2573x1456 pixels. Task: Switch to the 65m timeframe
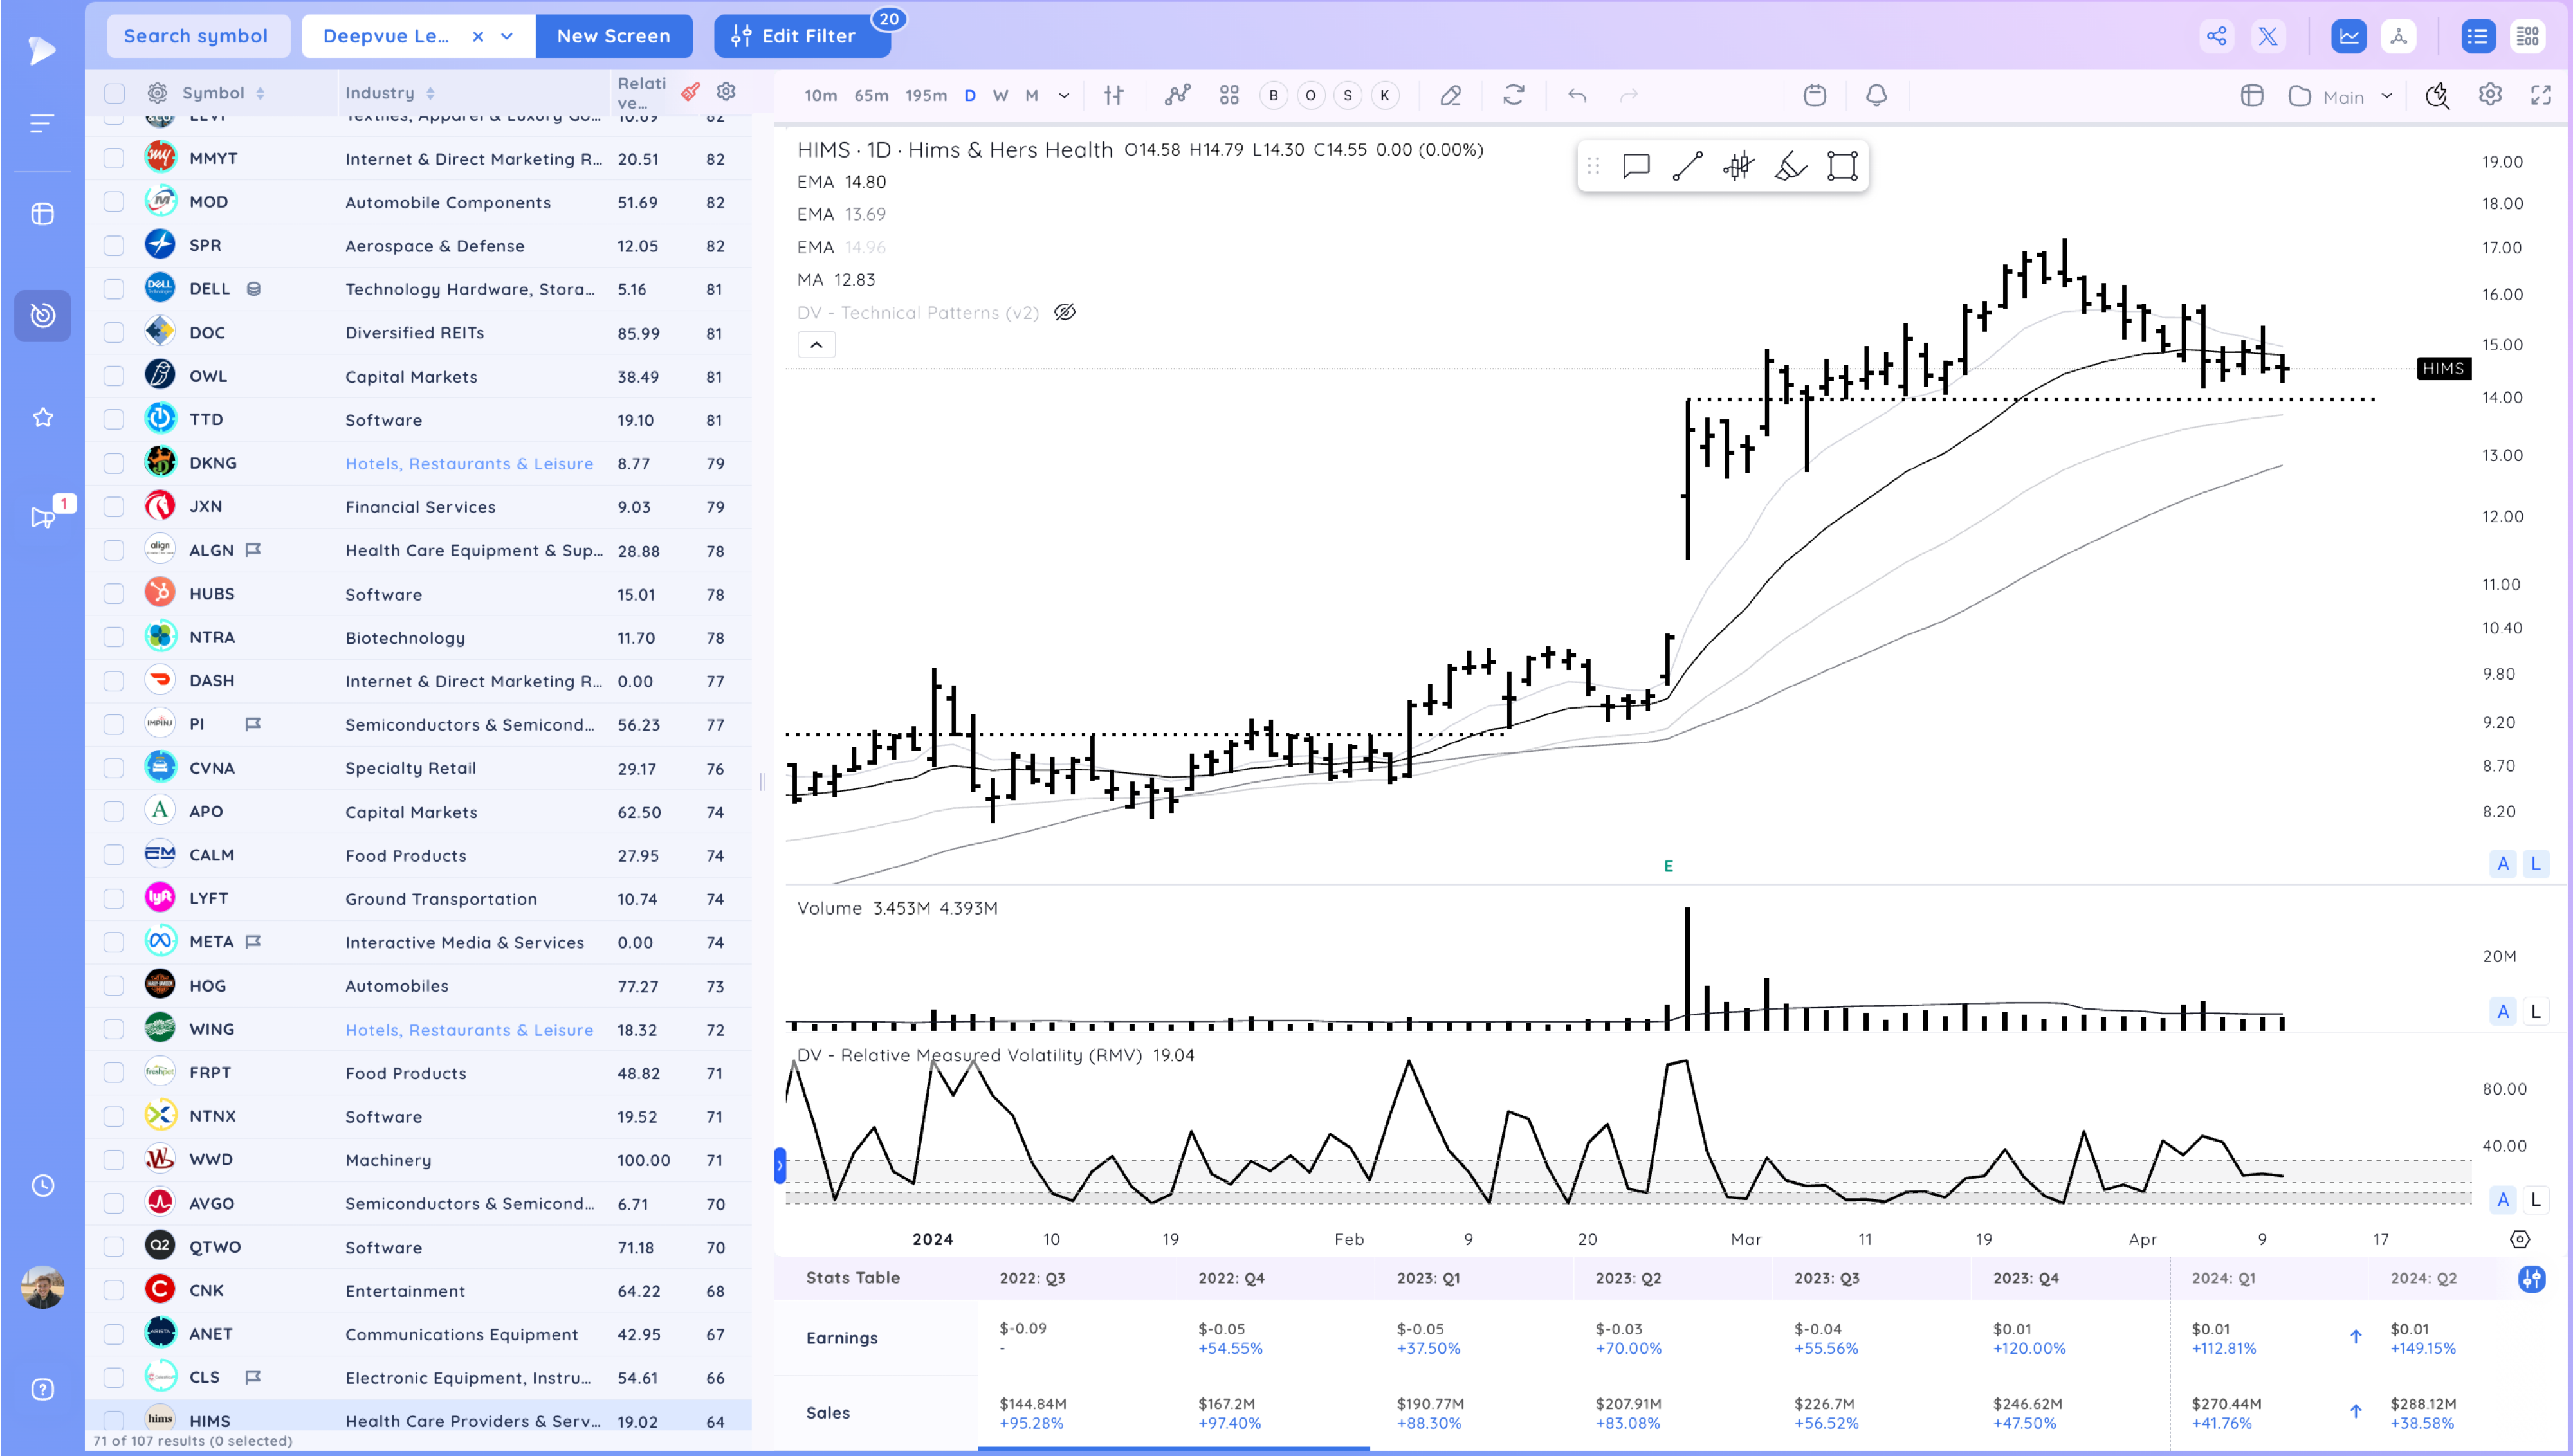point(871,95)
